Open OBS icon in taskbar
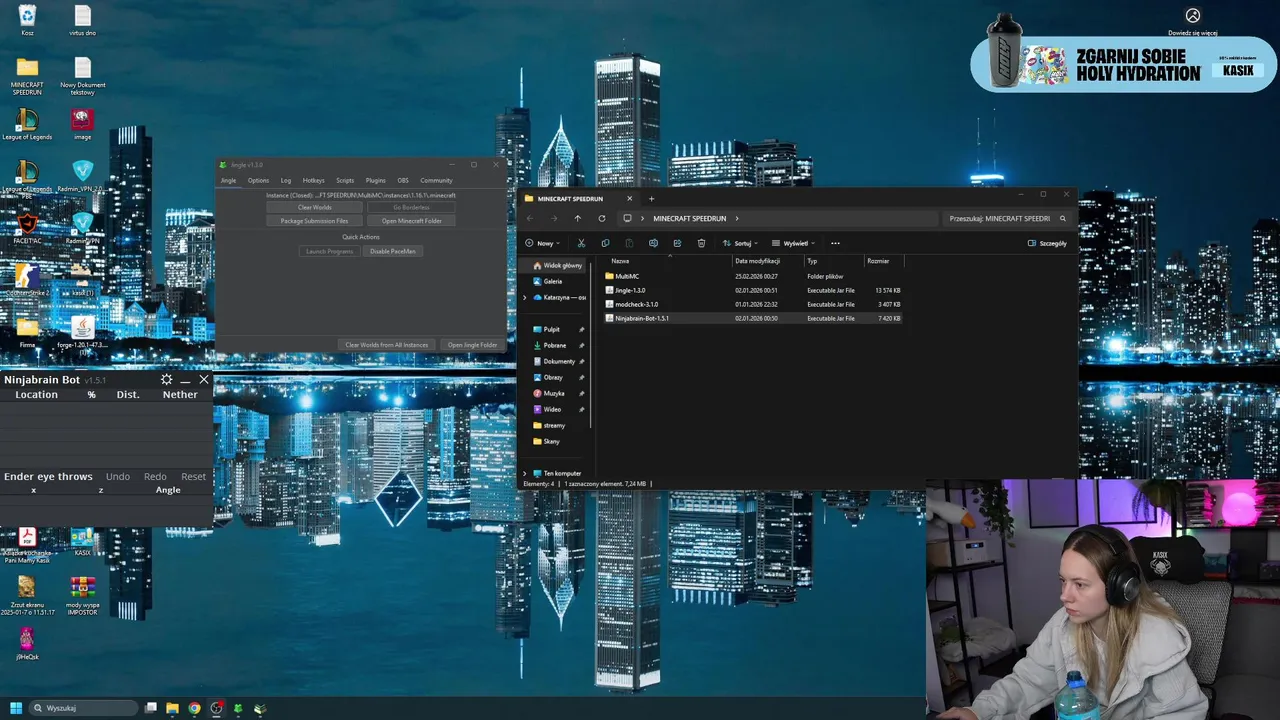Image resolution: width=1280 pixels, height=720 pixels. pos(216,708)
